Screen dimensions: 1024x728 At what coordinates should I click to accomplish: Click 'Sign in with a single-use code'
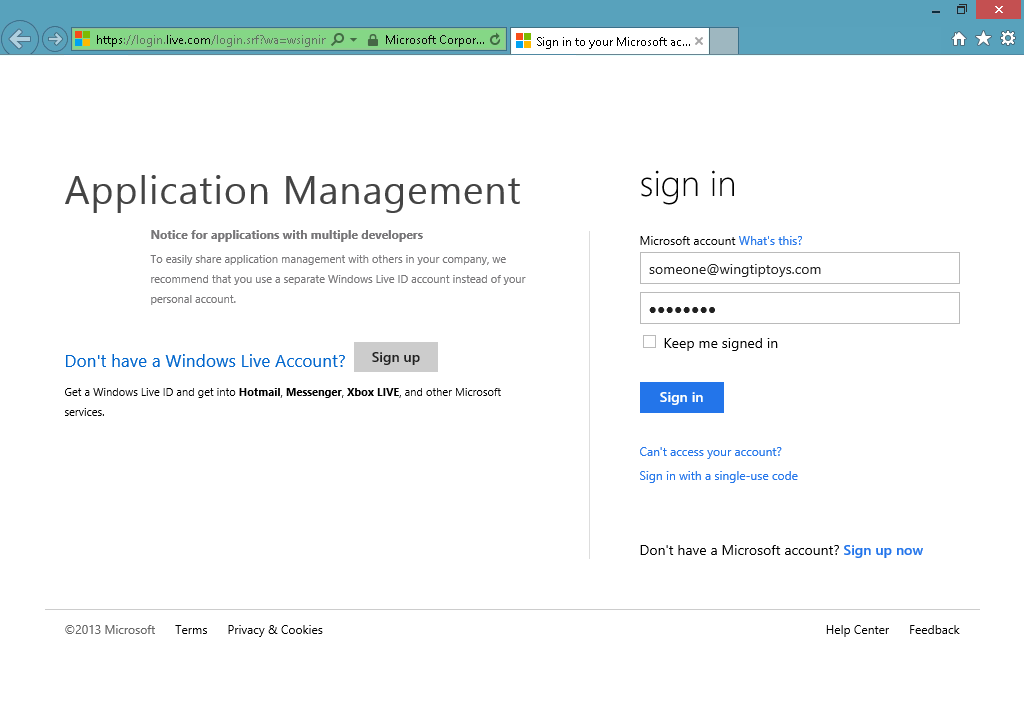[718, 476]
